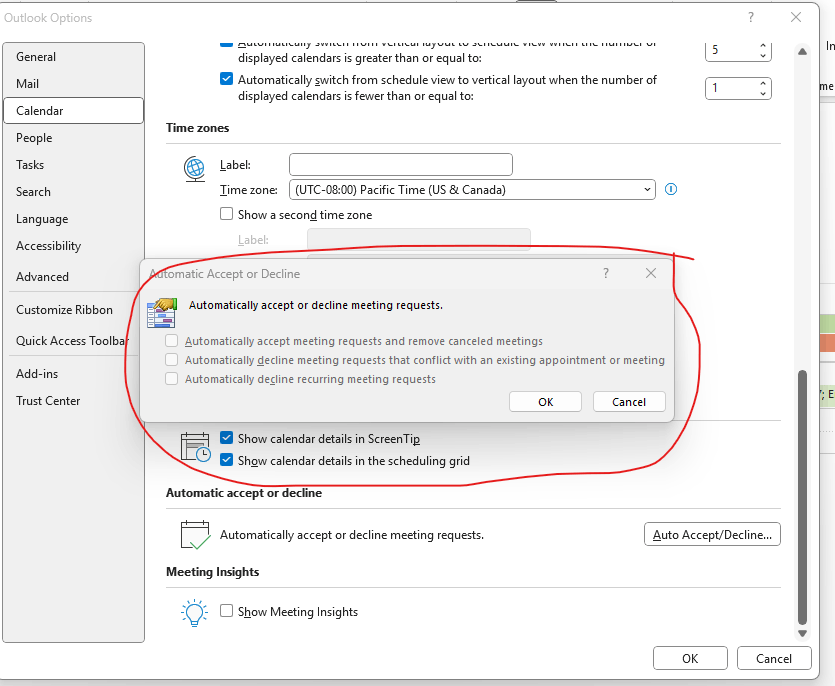Click the schedule view number field showing 5
The width and height of the screenshot is (835, 686).
coord(732,50)
